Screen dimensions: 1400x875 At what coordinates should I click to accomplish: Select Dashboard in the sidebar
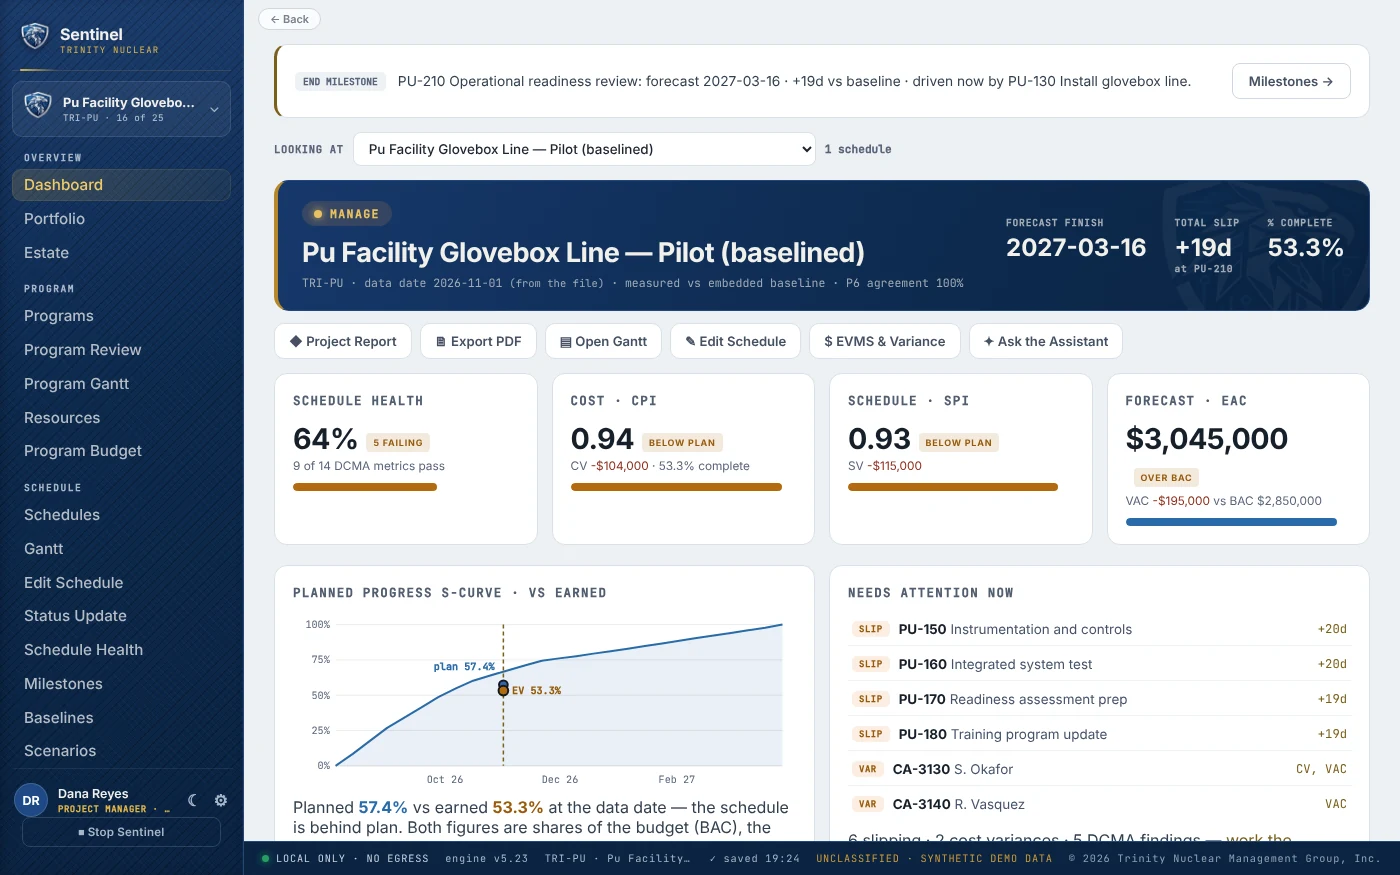click(121, 185)
